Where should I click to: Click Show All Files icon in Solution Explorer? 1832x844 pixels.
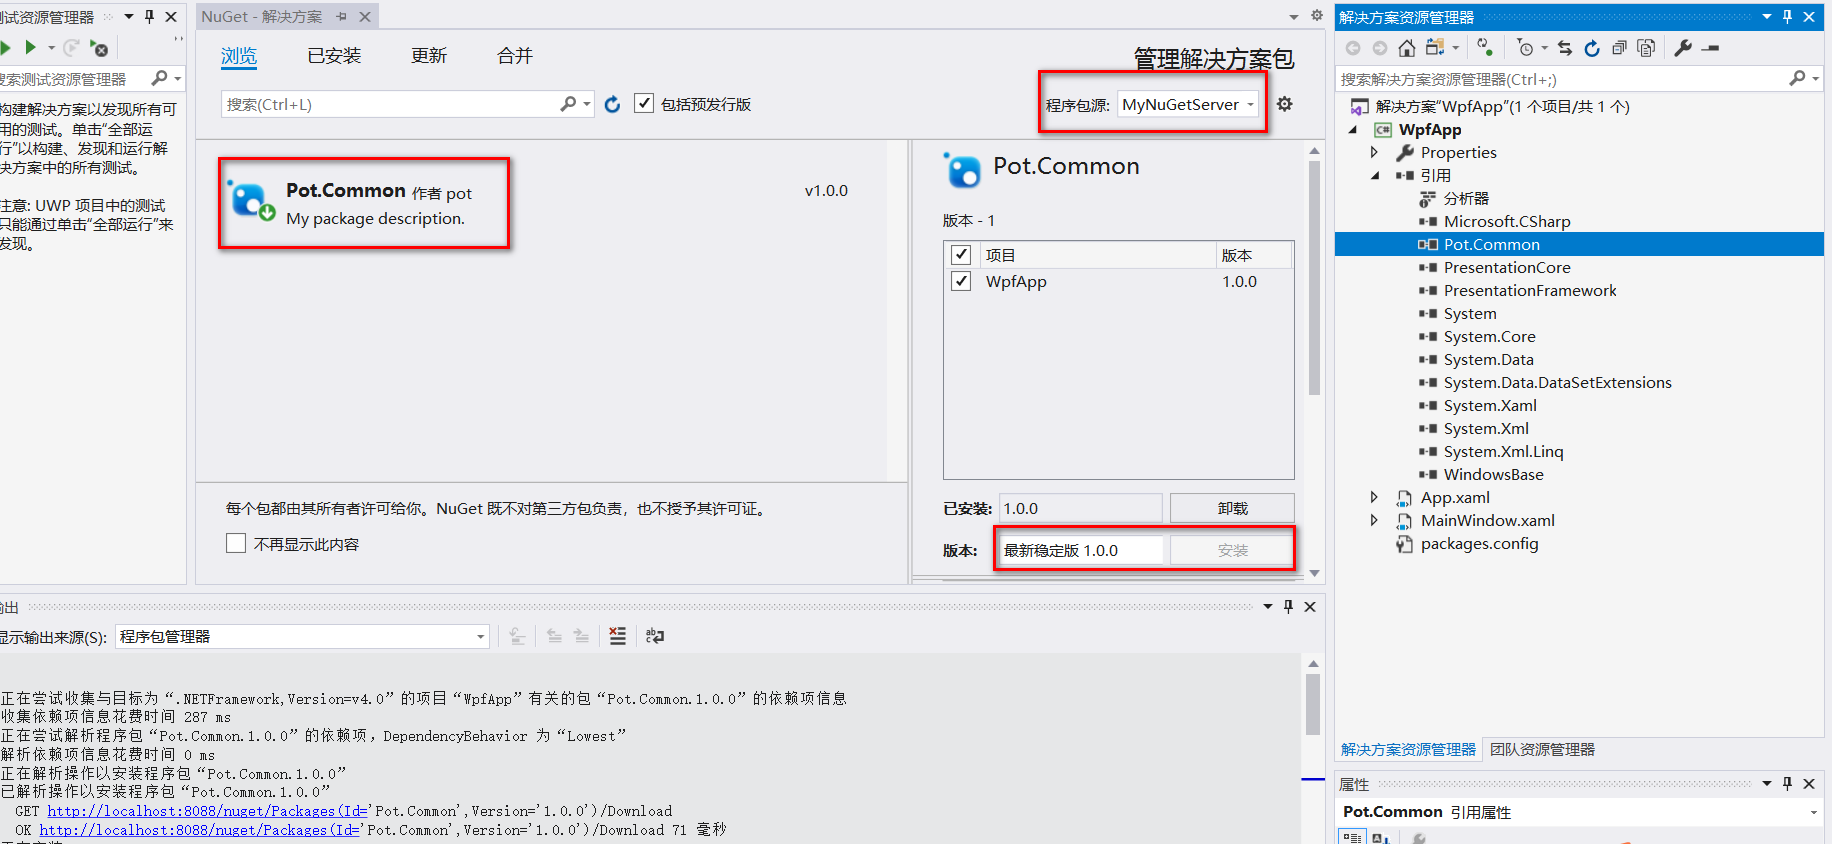(1646, 48)
